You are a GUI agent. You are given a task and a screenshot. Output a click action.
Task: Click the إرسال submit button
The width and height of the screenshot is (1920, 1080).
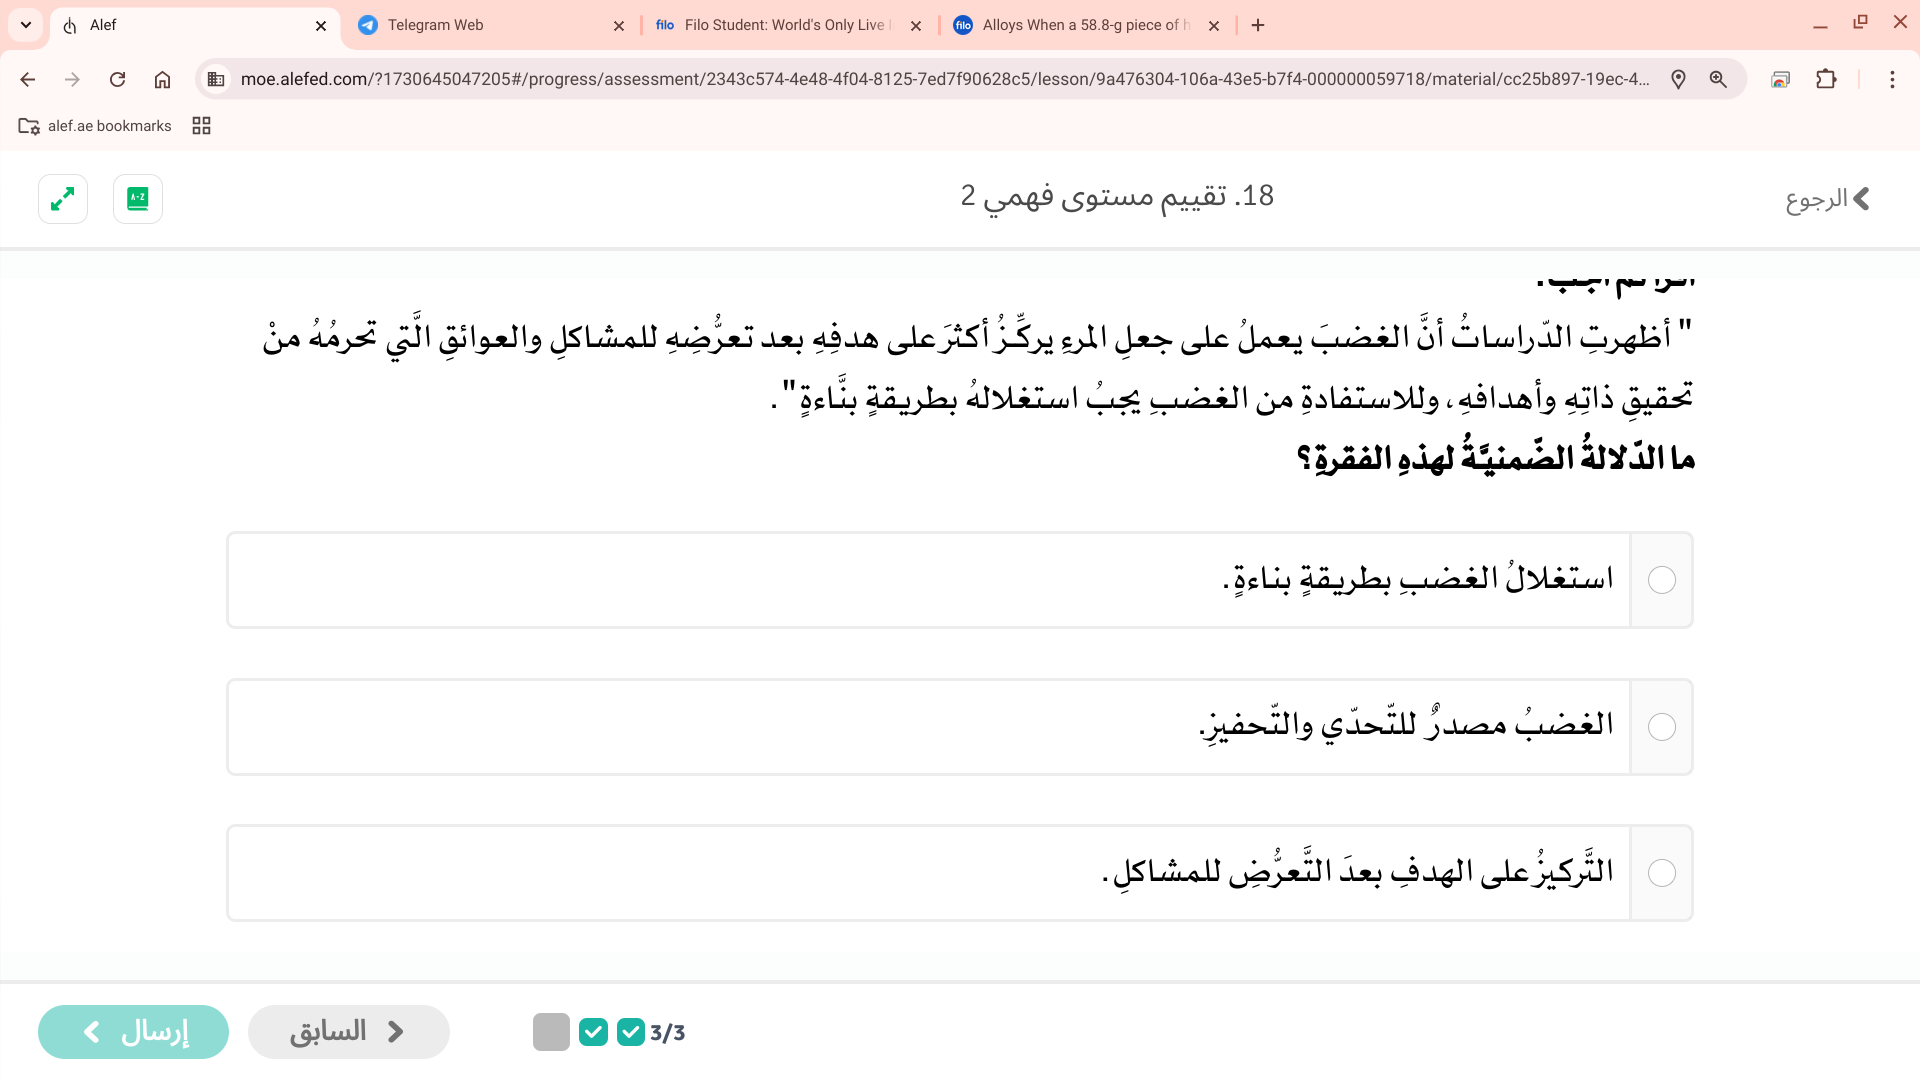[x=133, y=1031]
